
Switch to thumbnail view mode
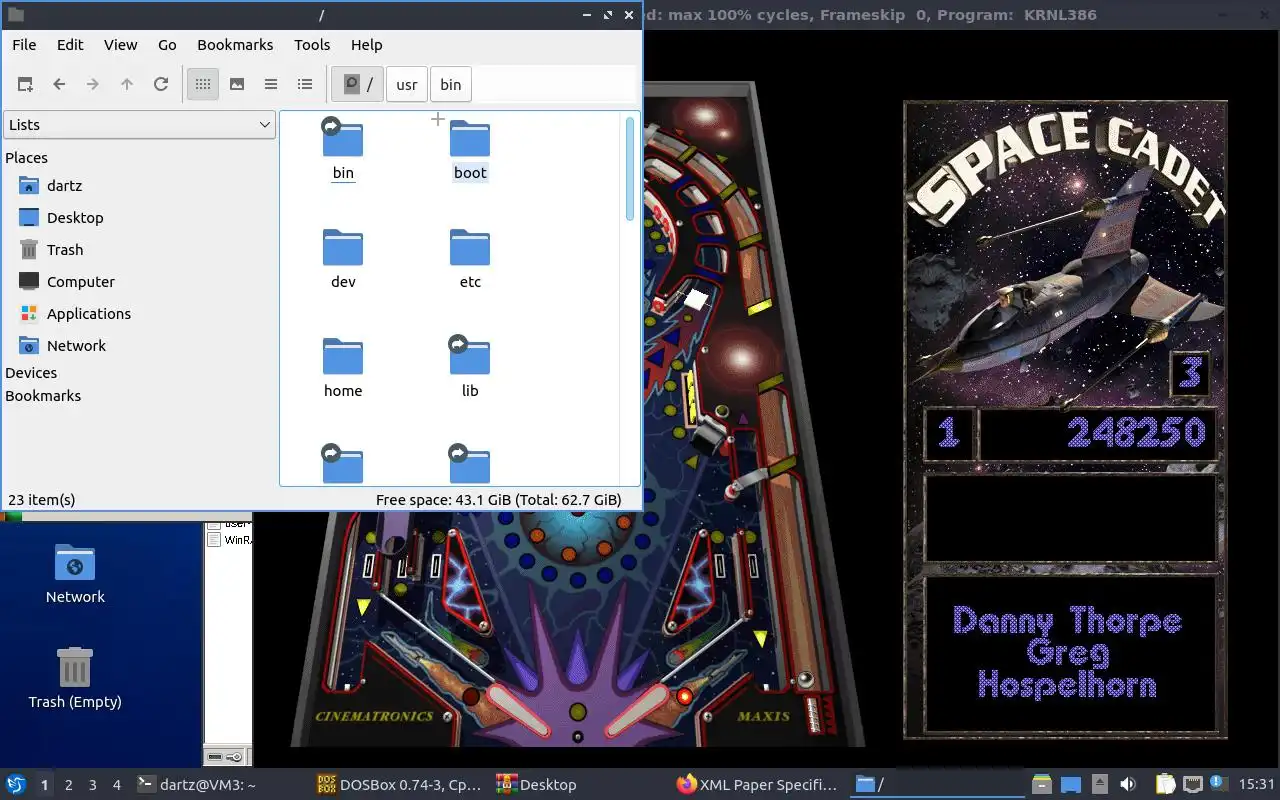coord(237,85)
